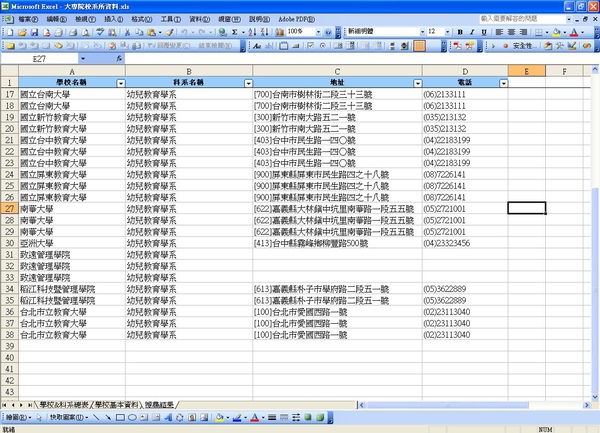
Task: Click the Fill Color paint bucket in the formatting toolbar
Action: tap(556, 33)
